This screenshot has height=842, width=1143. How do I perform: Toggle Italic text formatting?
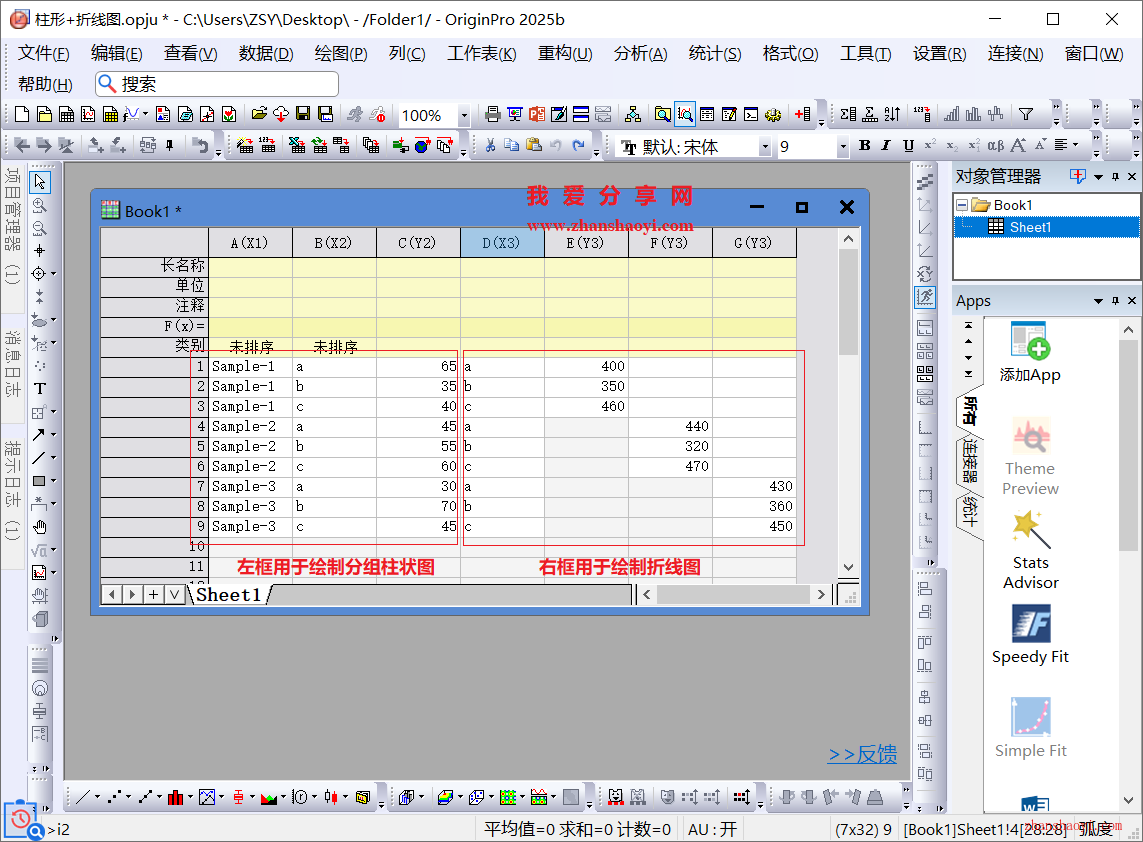pyautogui.click(x=886, y=146)
